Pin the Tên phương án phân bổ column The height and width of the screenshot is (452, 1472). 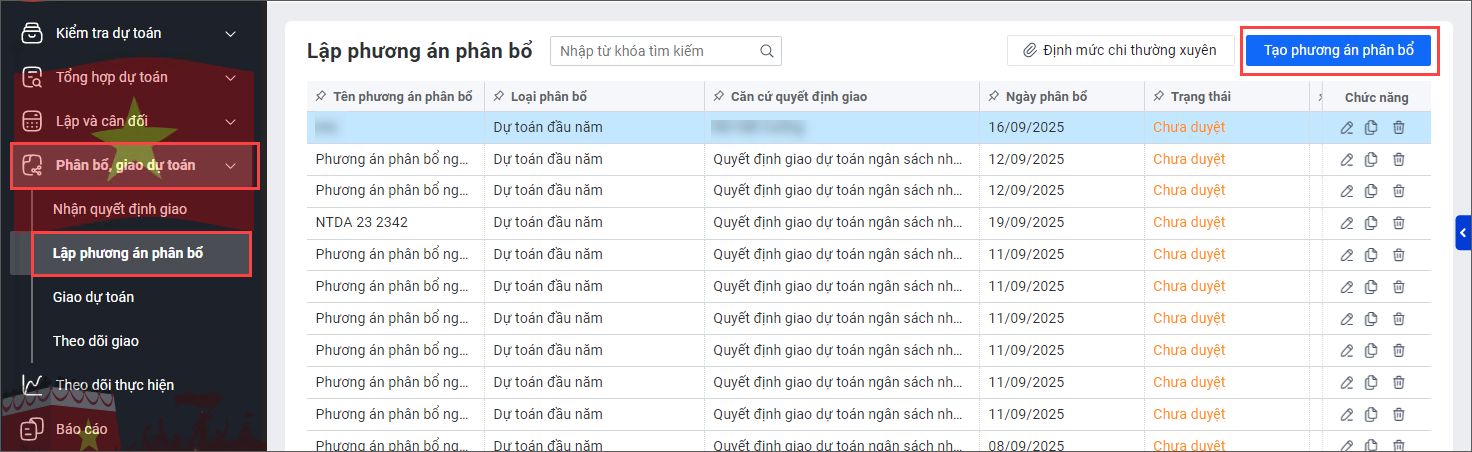coord(321,97)
